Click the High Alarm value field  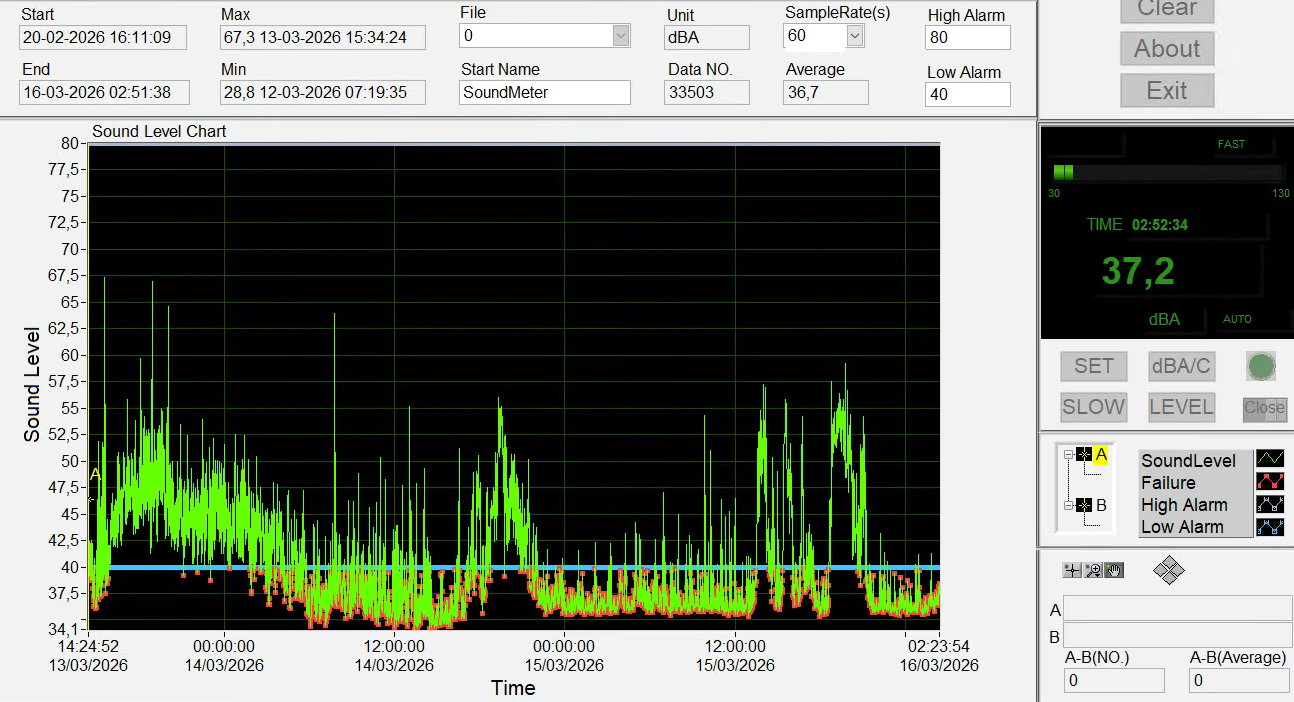[x=967, y=38]
